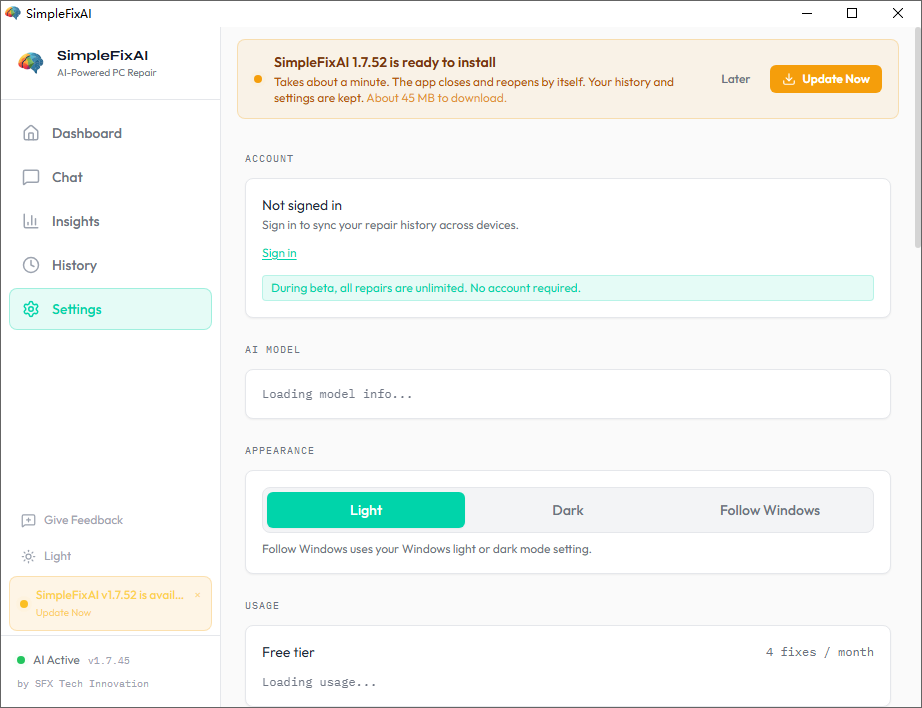
Task: Maximize the SimpleFixAI window
Action: (852, 13)
